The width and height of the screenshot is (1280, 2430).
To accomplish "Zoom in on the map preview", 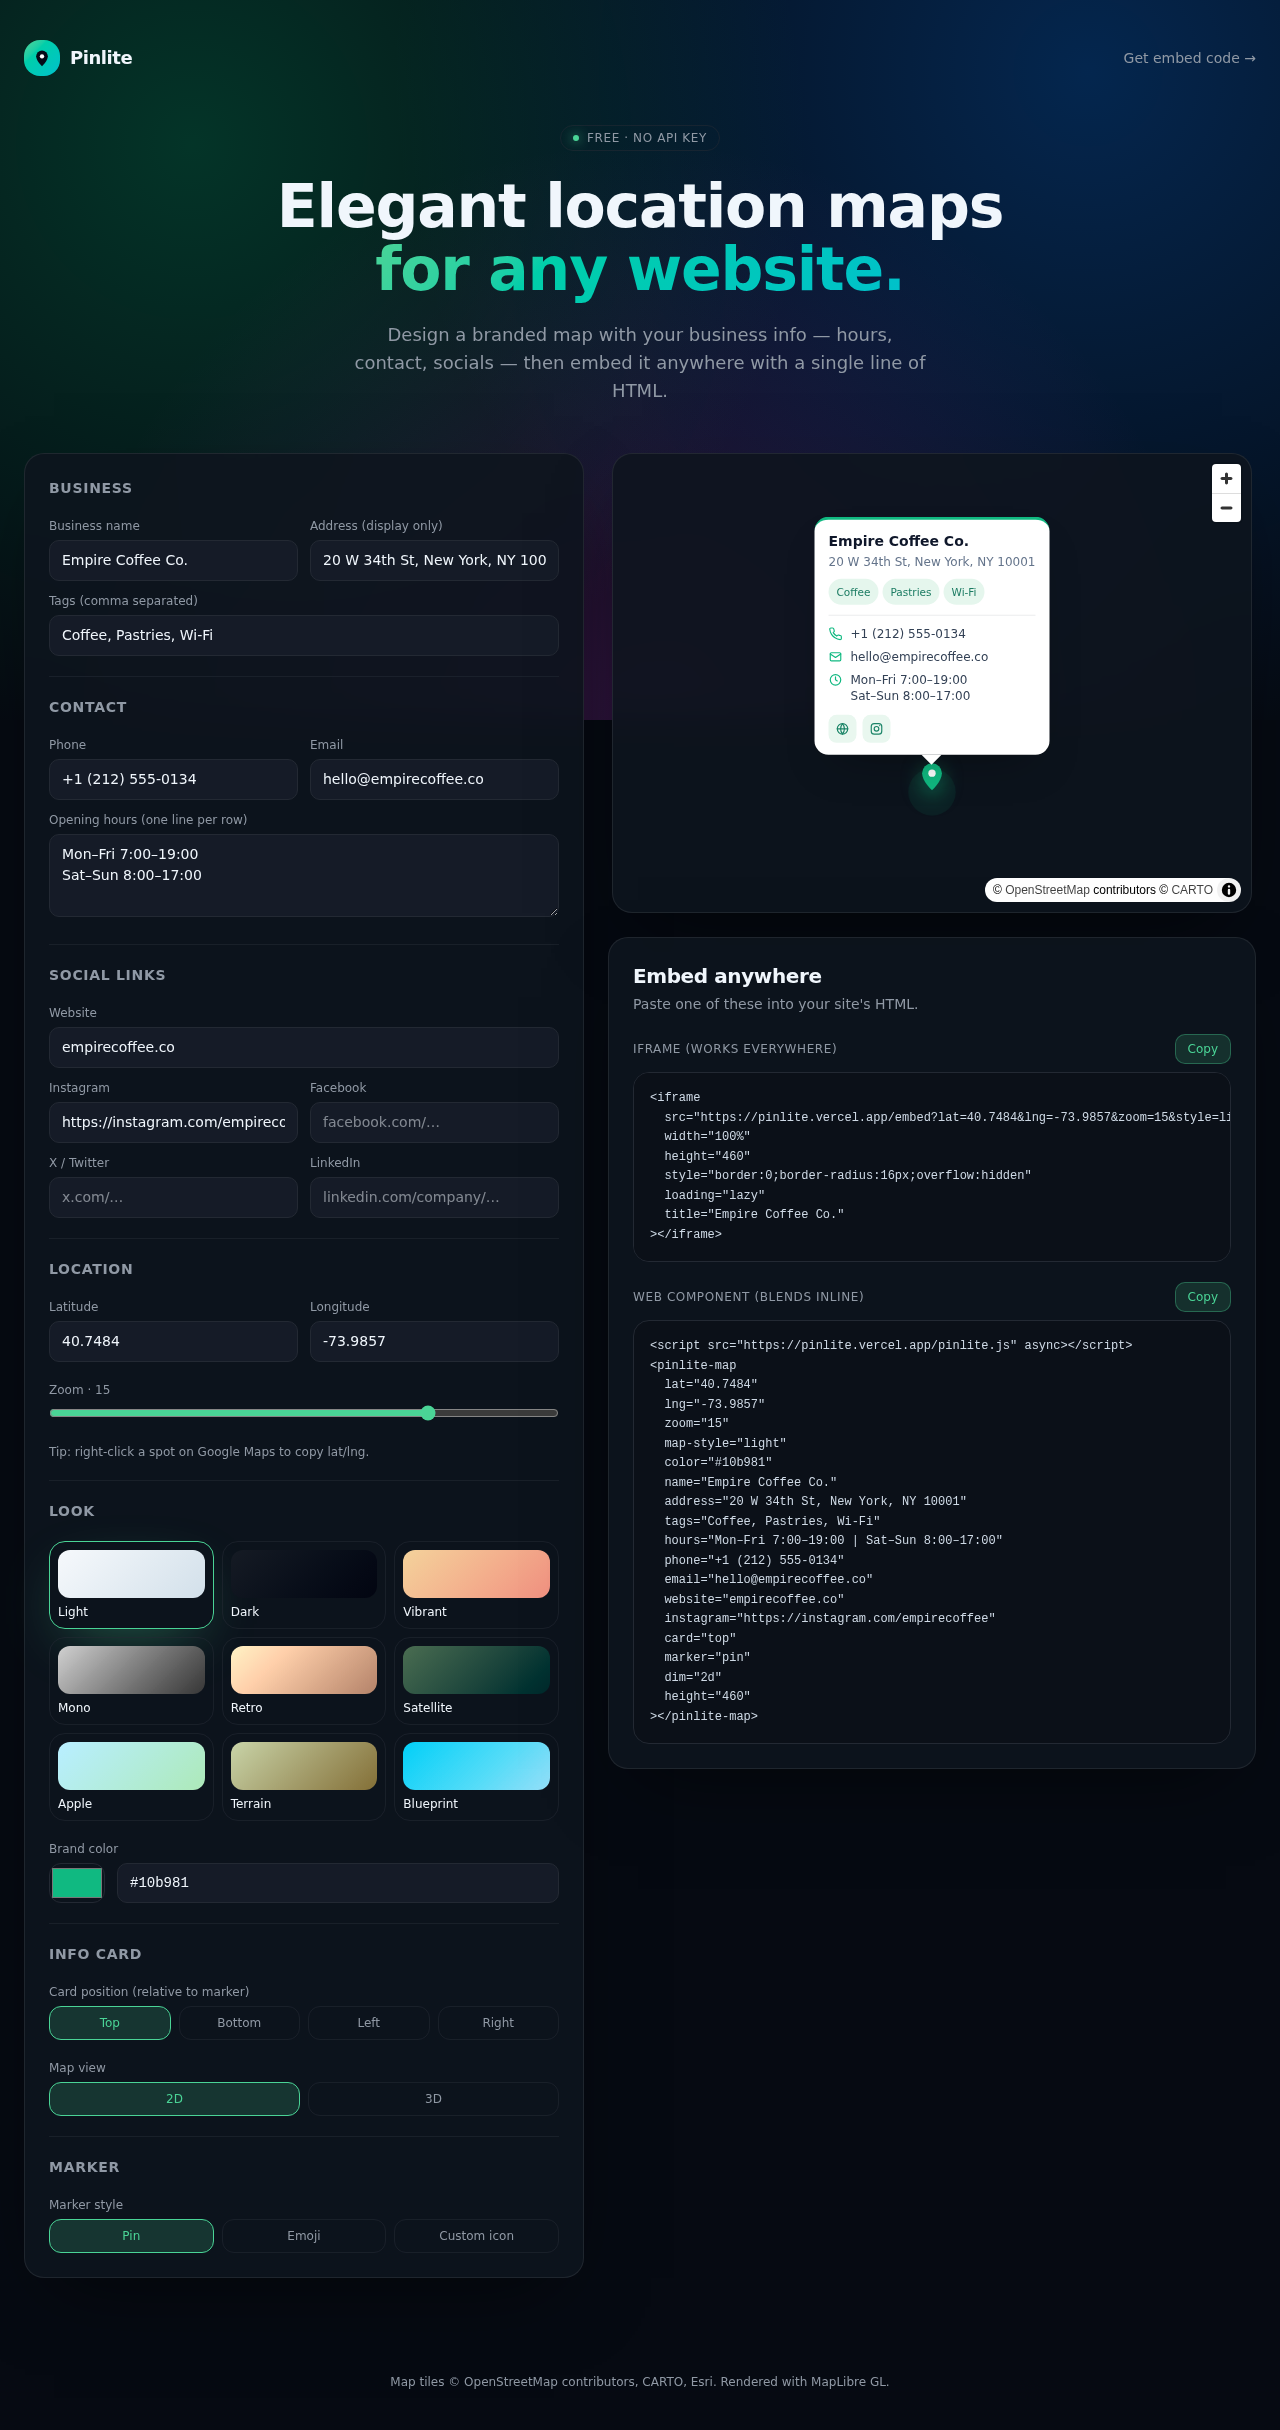I will 1226,479.
